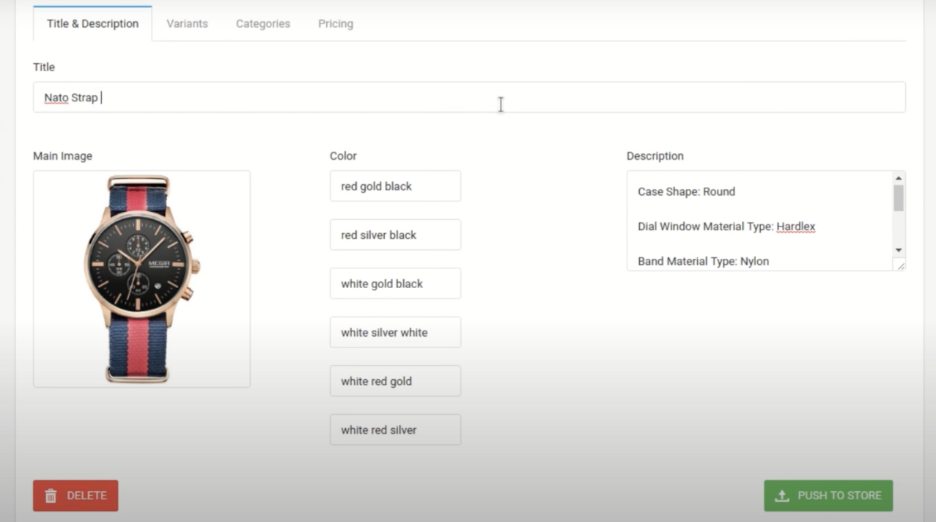Click the description scrollbar thumb
The image size is (936, 522).
[x=898, y=198]
